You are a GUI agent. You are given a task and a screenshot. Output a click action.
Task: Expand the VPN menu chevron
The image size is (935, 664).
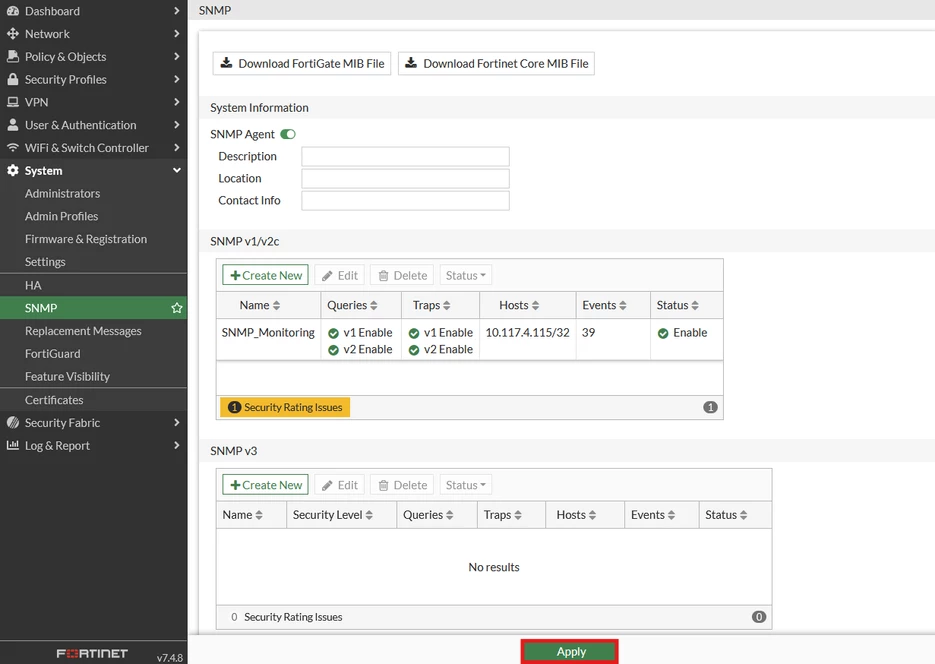click(177, 102)
